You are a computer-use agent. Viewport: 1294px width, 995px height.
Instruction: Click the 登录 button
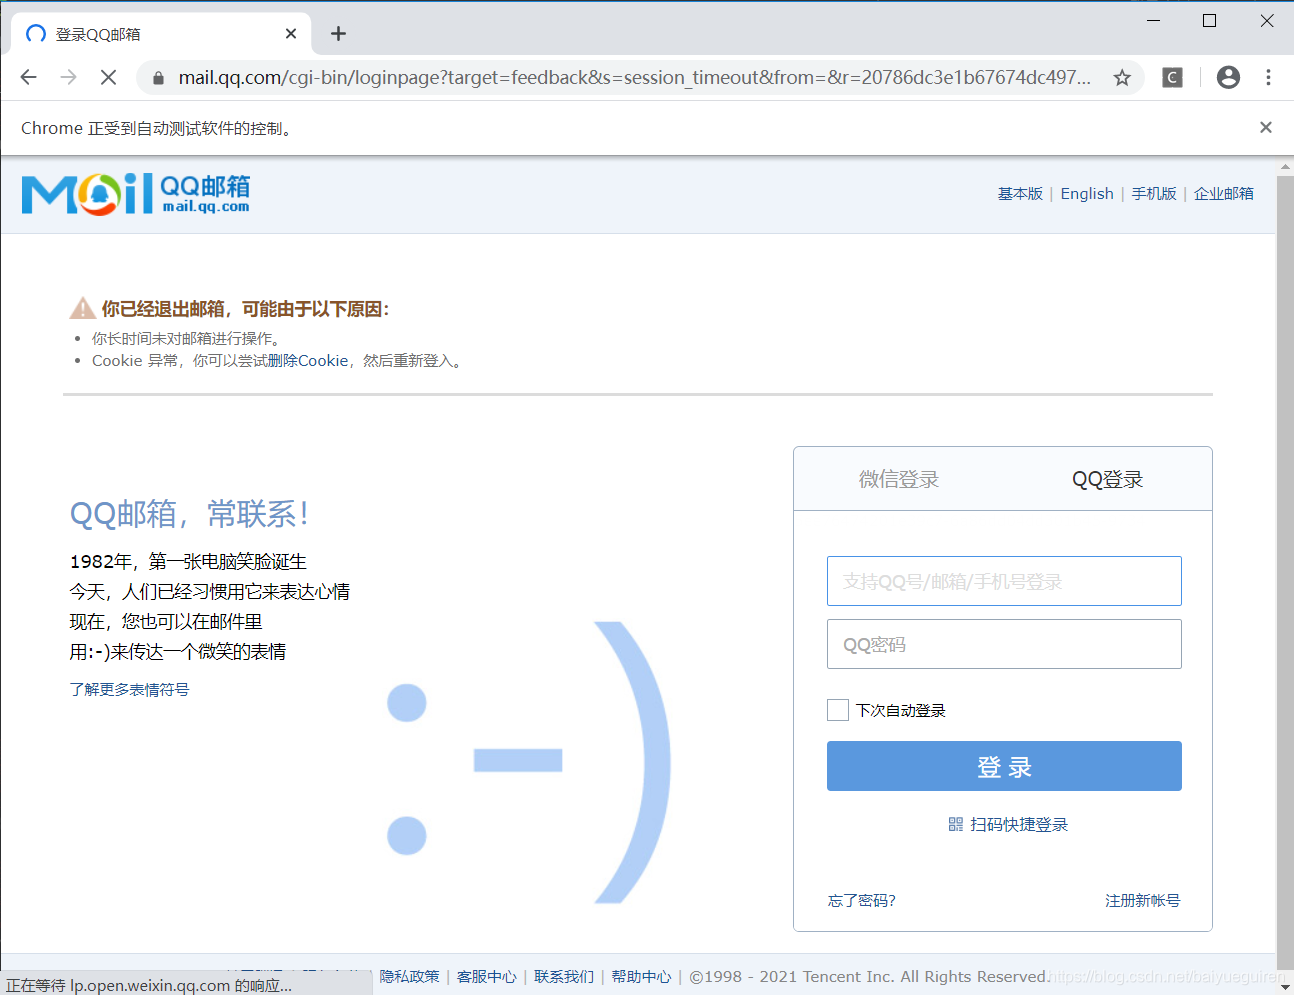(1004, 766)
